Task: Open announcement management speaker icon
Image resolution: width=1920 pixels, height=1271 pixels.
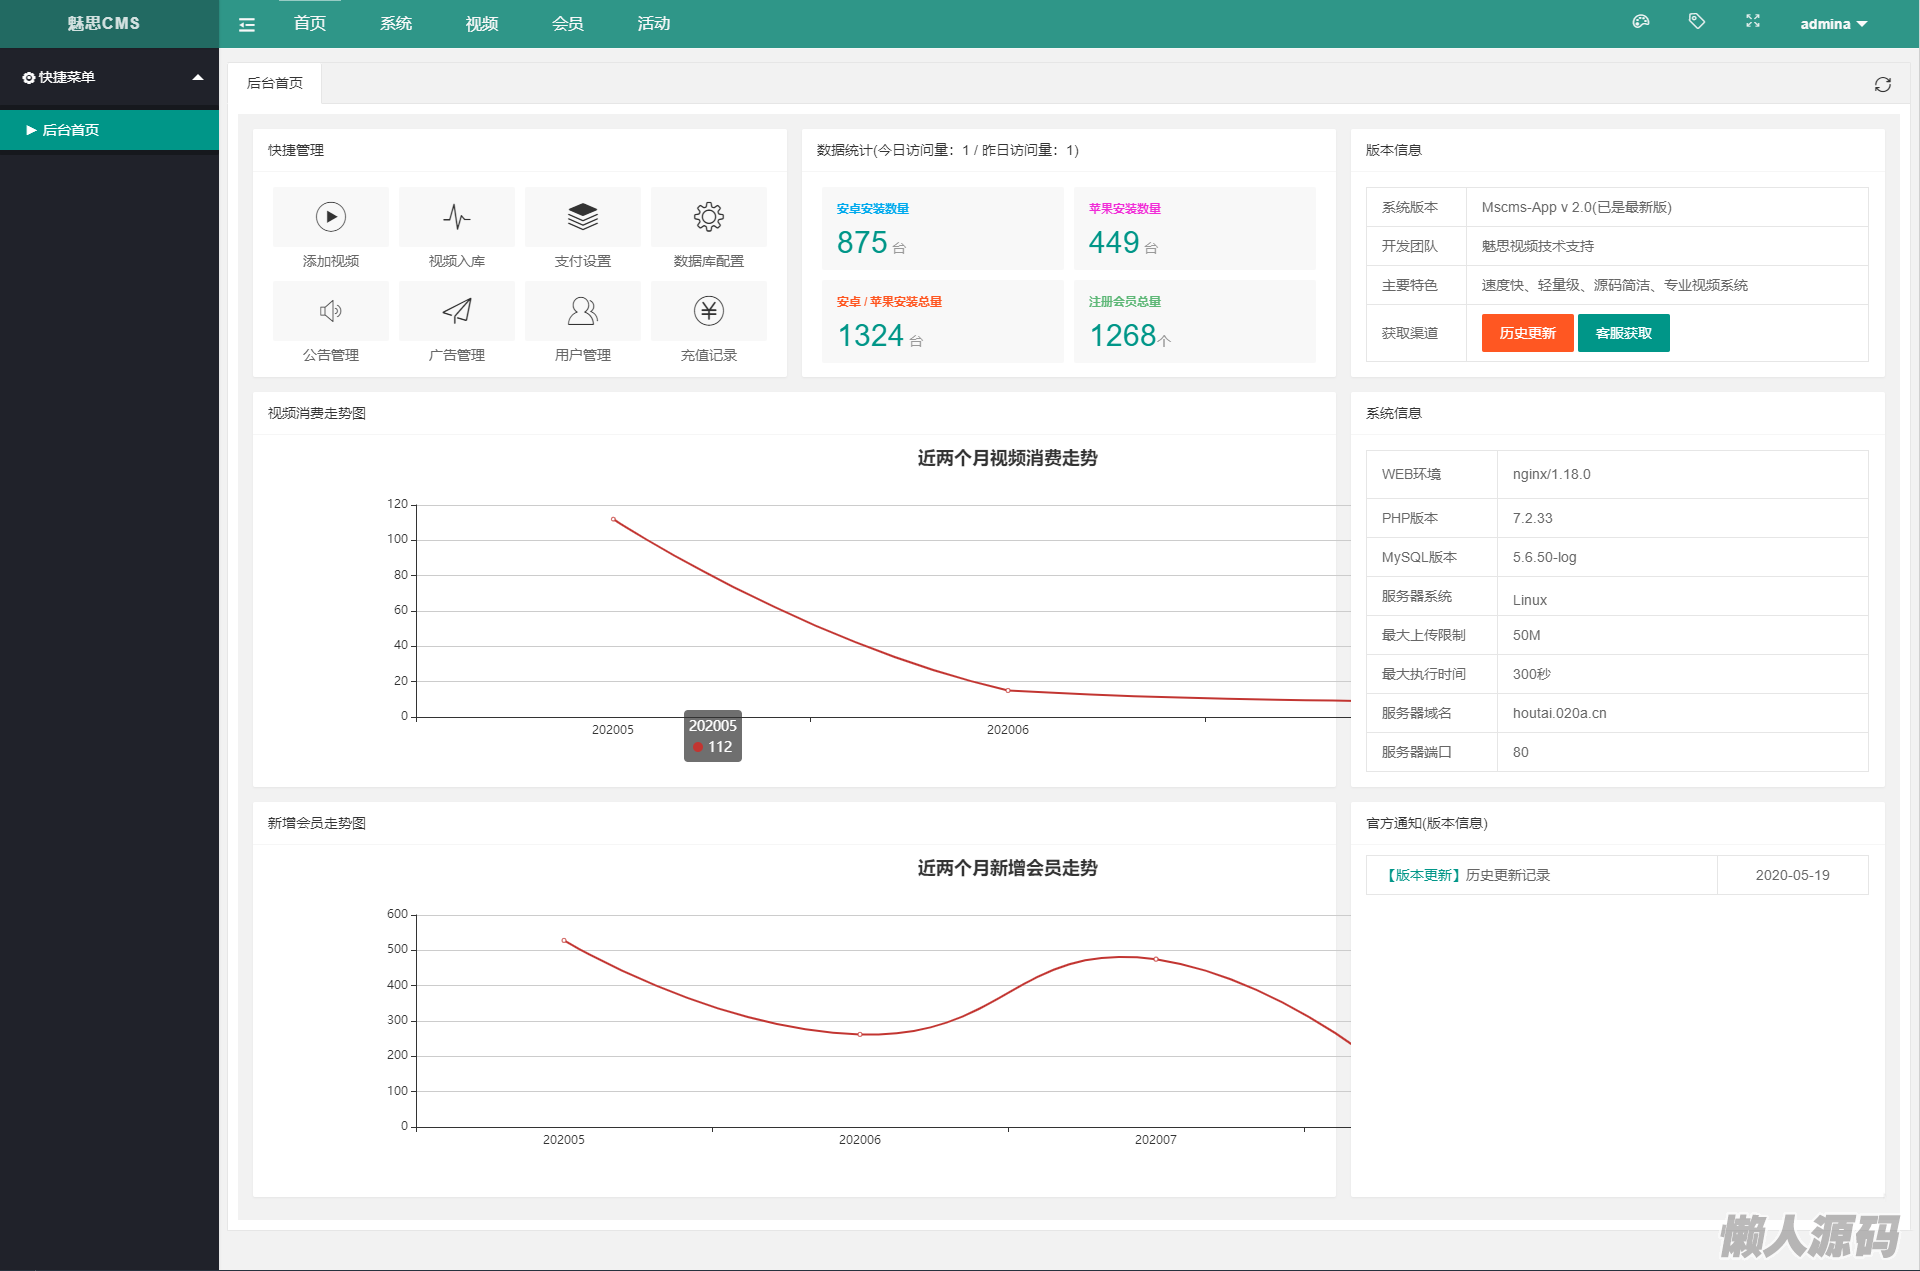Action: (x=330, y=311)
